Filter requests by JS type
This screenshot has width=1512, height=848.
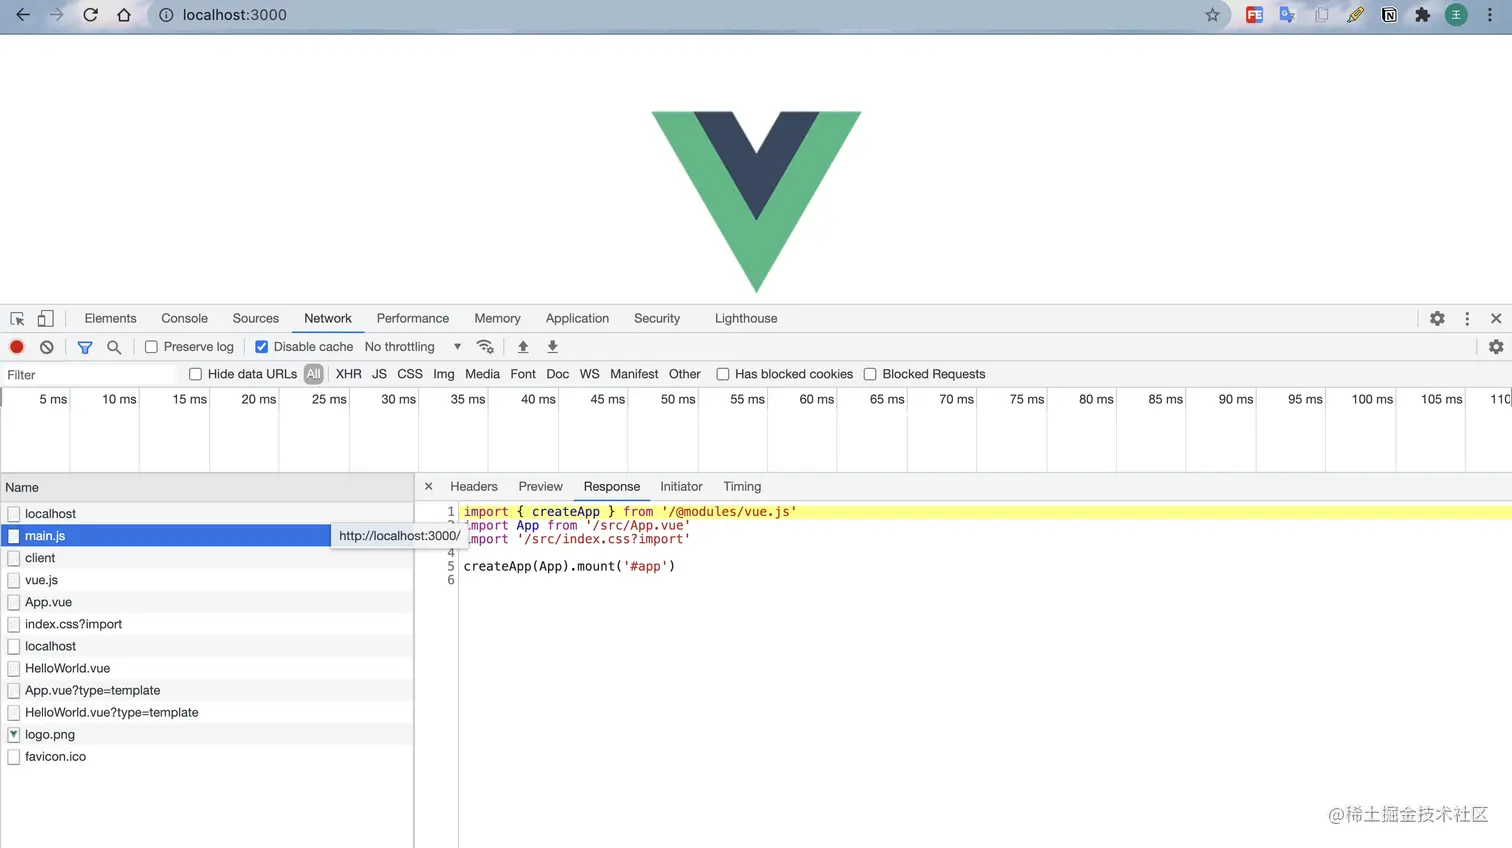point(379,374)
